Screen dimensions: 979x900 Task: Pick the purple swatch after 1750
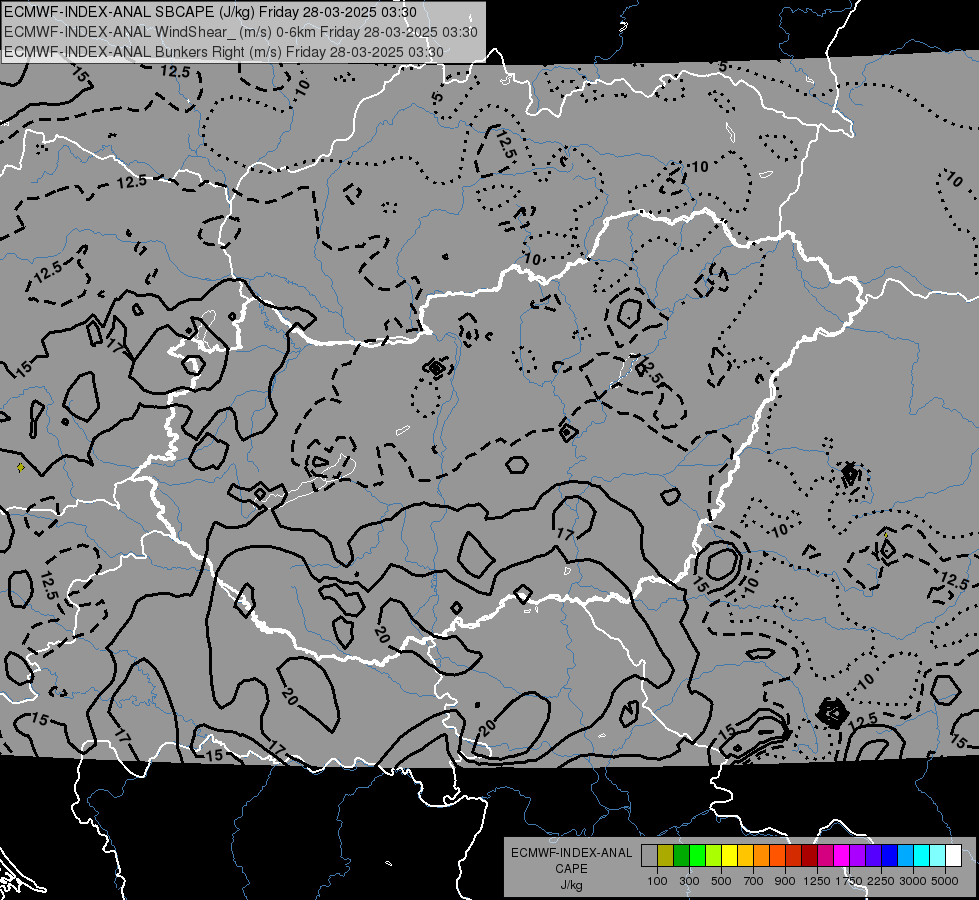pyautogui.click(x=858, y=855)
